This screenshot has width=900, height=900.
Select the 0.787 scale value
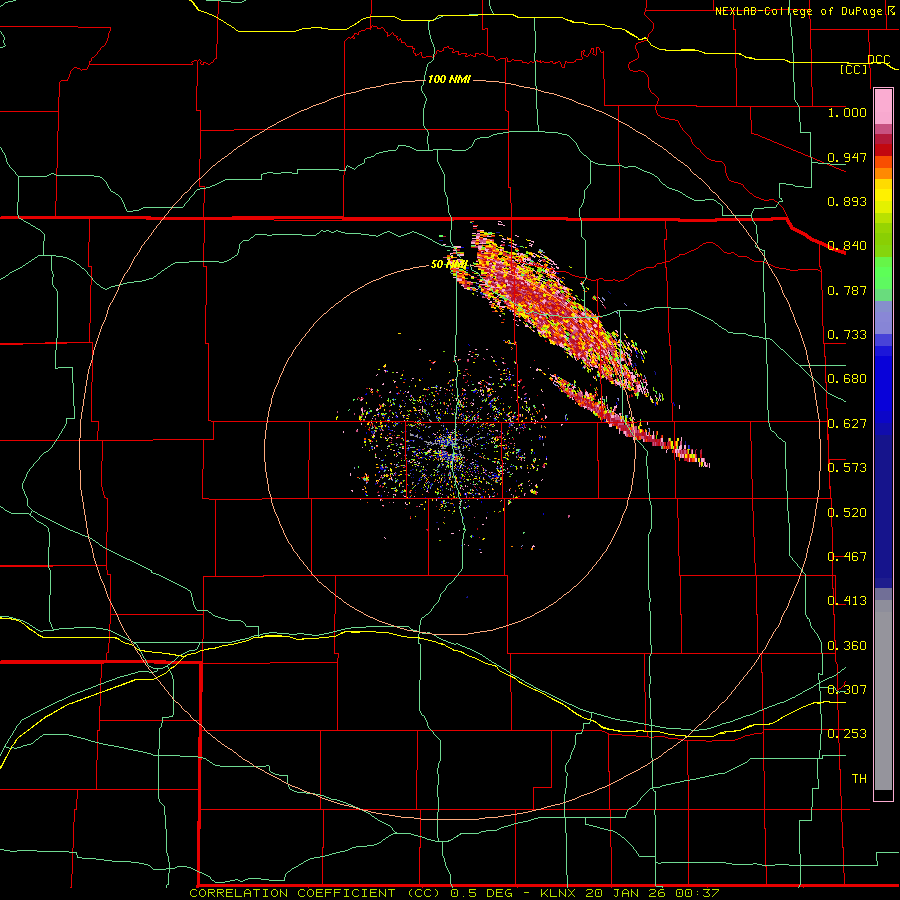847,290
